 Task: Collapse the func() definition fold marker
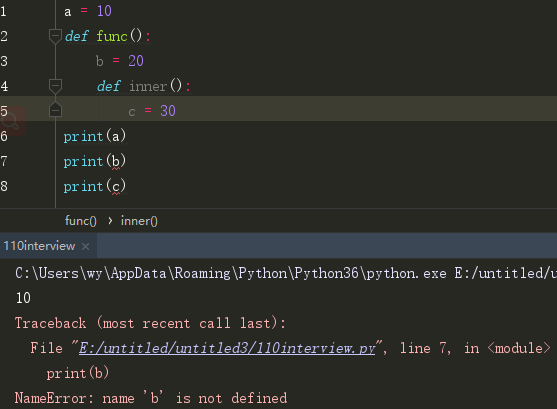[x=55, y=36]
